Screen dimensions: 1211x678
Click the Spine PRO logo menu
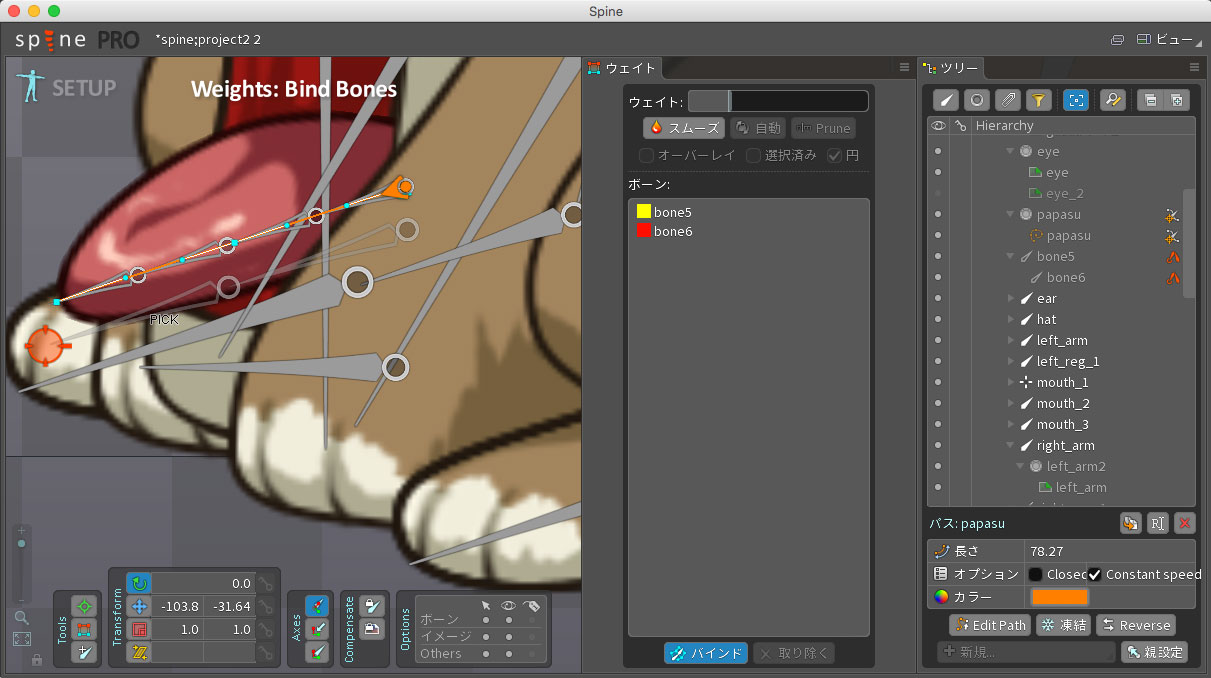pos(76,40)
